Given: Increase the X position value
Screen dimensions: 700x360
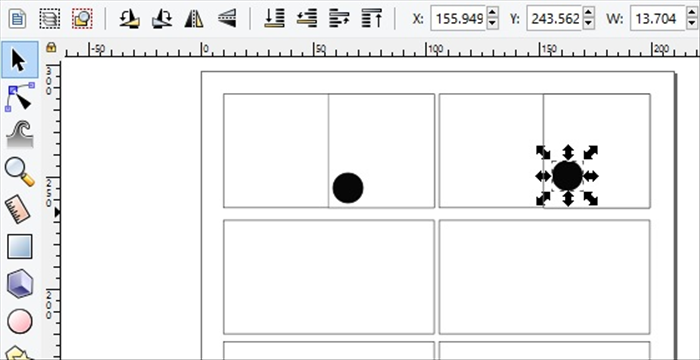Looking at the screenshot, I should coord(492,13).
